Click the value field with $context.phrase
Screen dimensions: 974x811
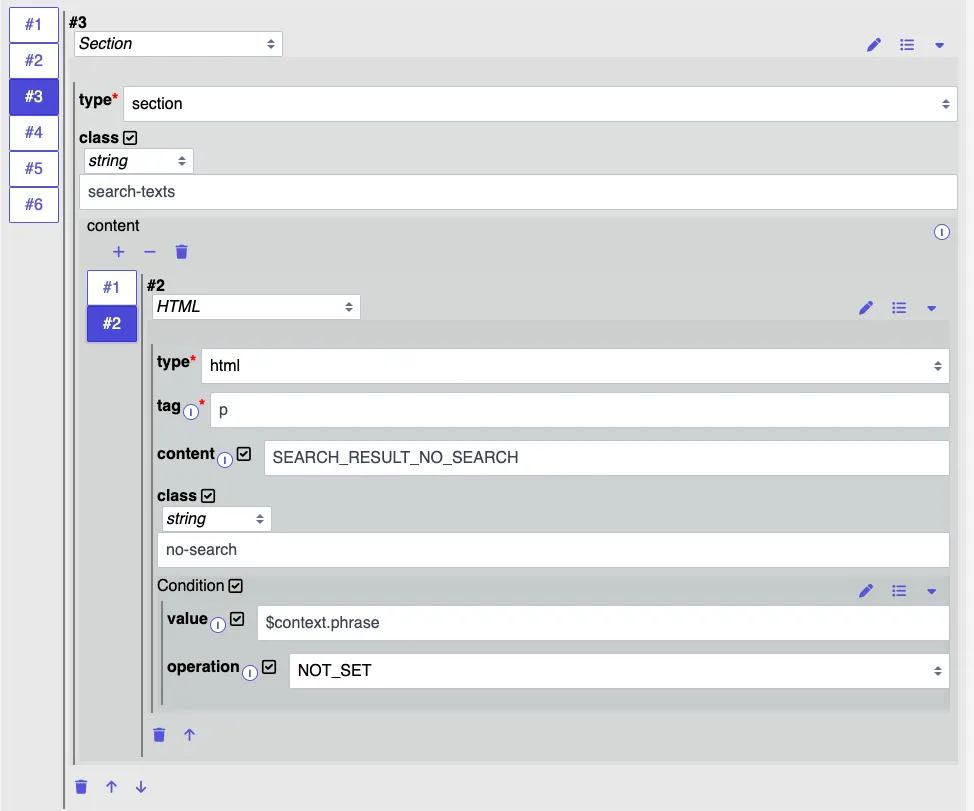coord(603,623)
